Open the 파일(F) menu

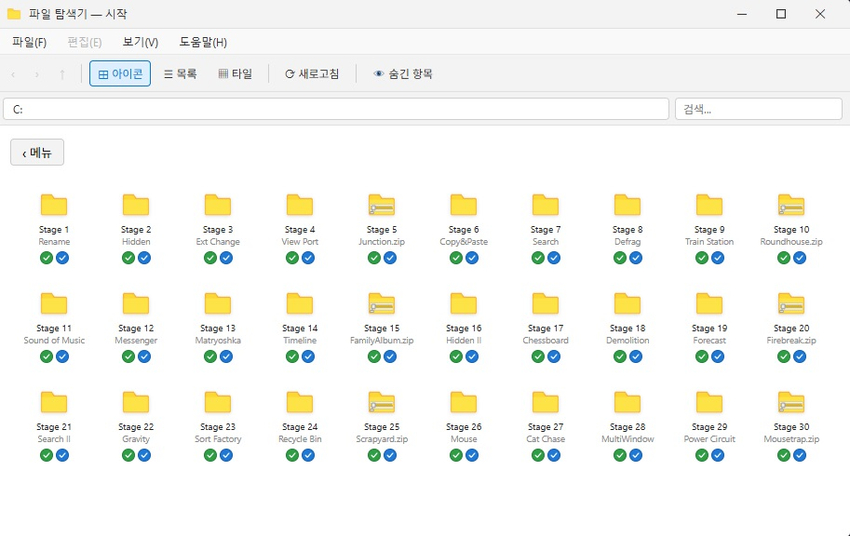[x=29, y=42]
